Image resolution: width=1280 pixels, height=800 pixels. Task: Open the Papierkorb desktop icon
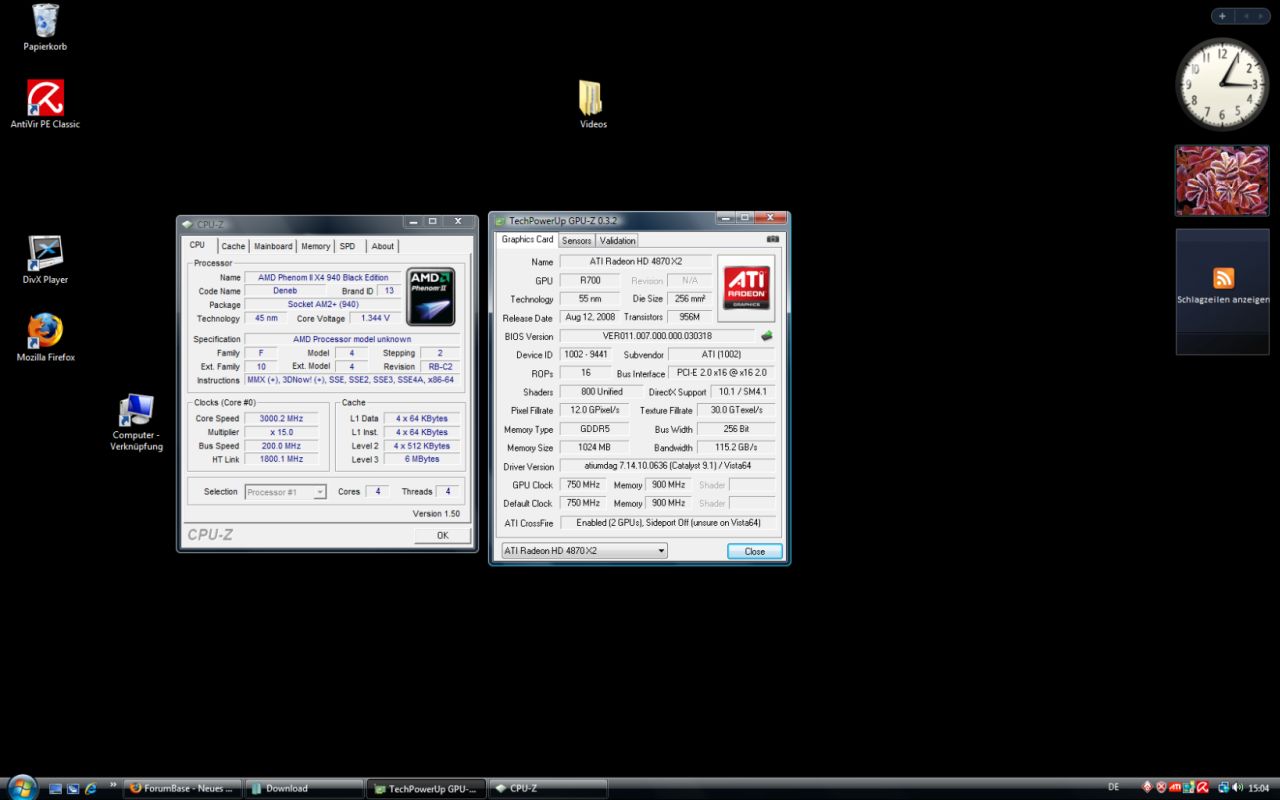click(x=45, y=27)
